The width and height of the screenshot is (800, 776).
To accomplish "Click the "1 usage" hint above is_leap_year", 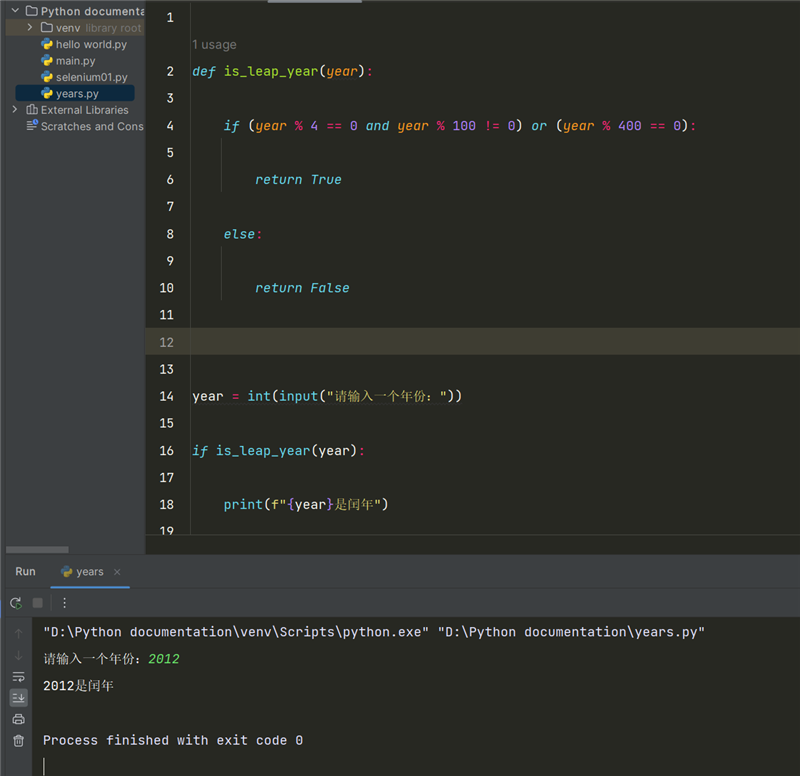I will point(214,45).
